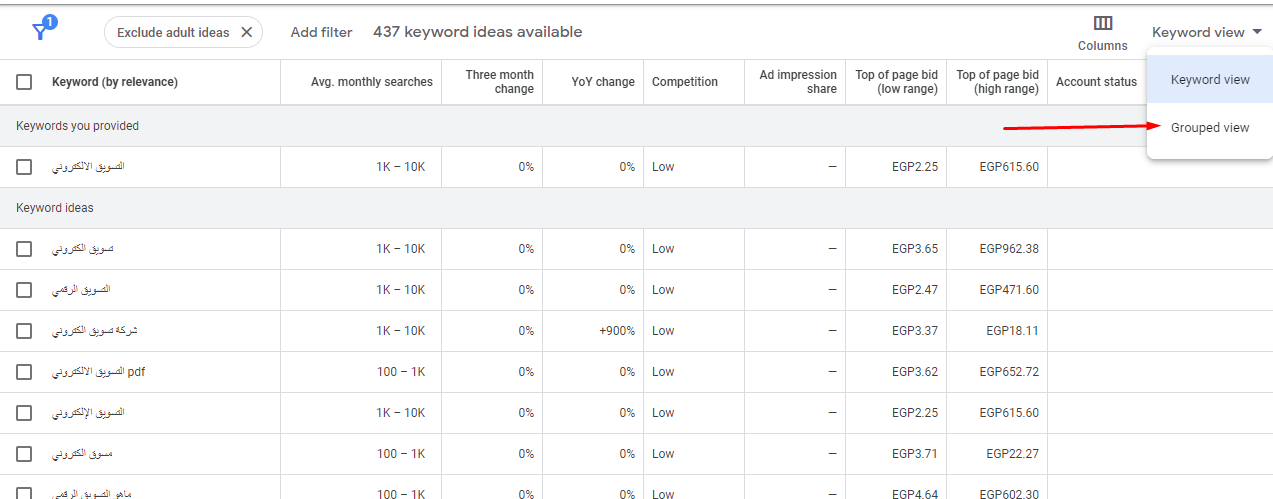
Task: Click the Ad impression share header
Action: click(x=797, y=82)
